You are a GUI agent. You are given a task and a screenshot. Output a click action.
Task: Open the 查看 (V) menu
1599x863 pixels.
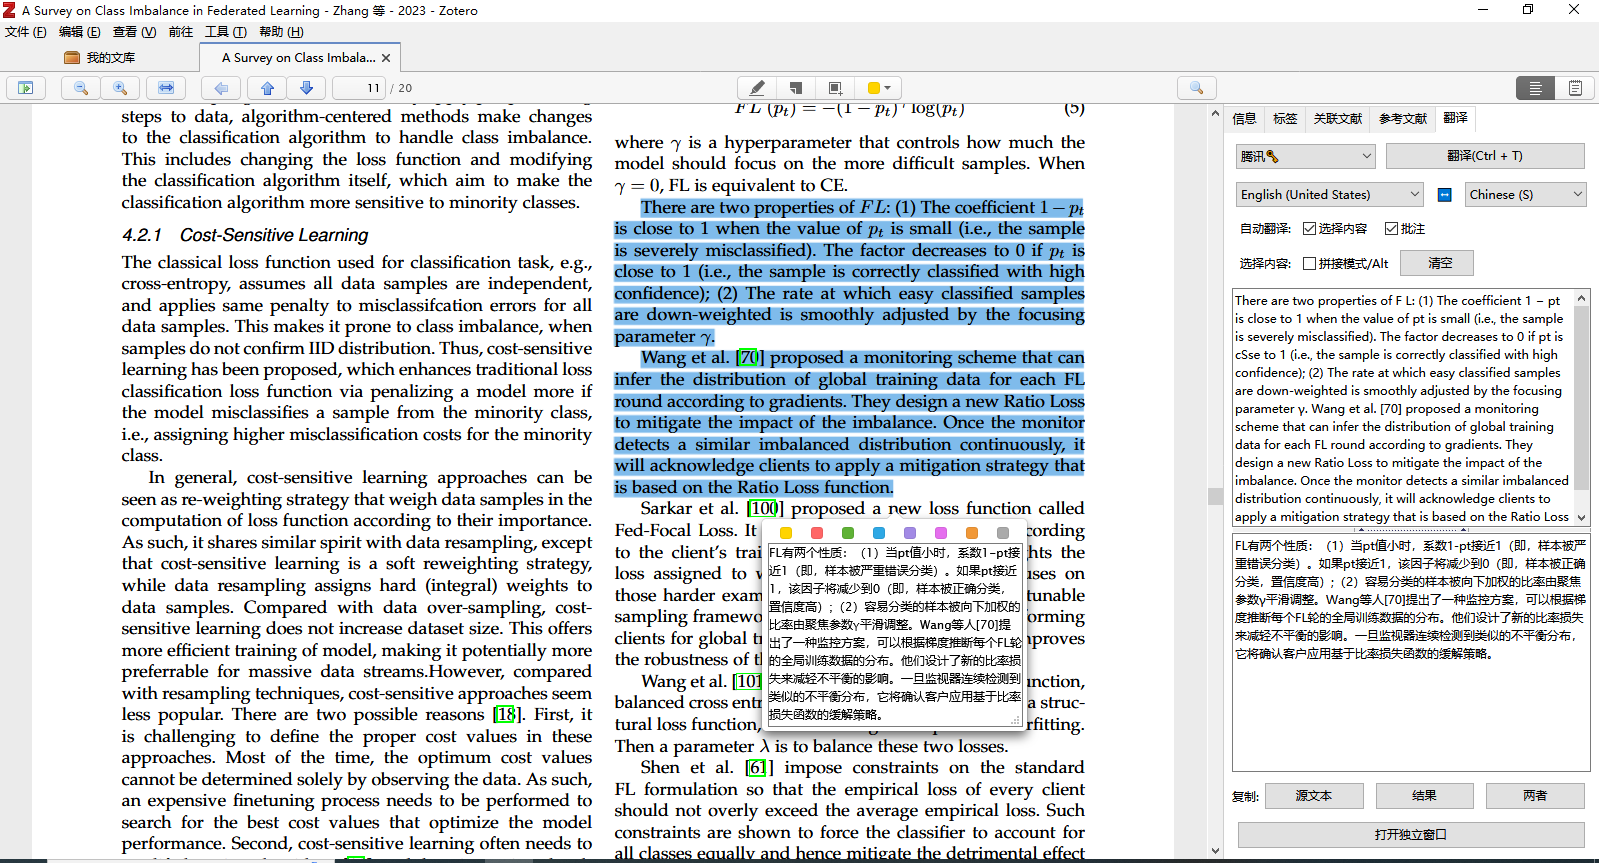(x=134, y=32)
